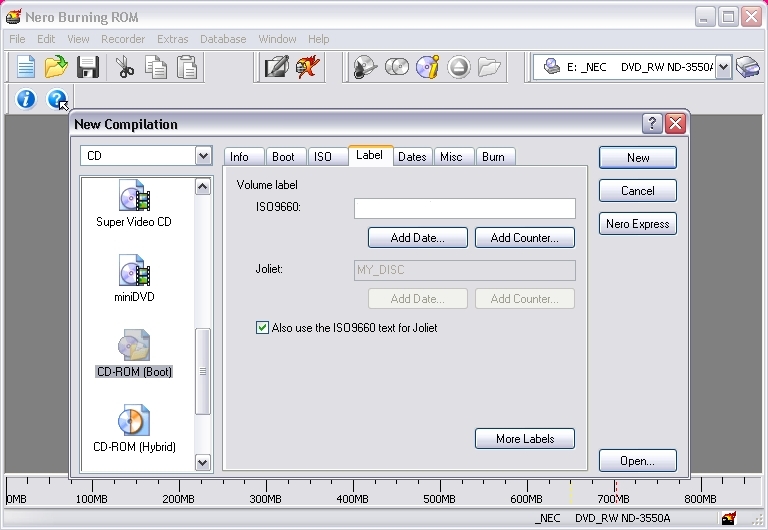Click the blue Info 'i' icon
Image resolution: width=768 pixels, height=530 pixels.
[26, 98]
